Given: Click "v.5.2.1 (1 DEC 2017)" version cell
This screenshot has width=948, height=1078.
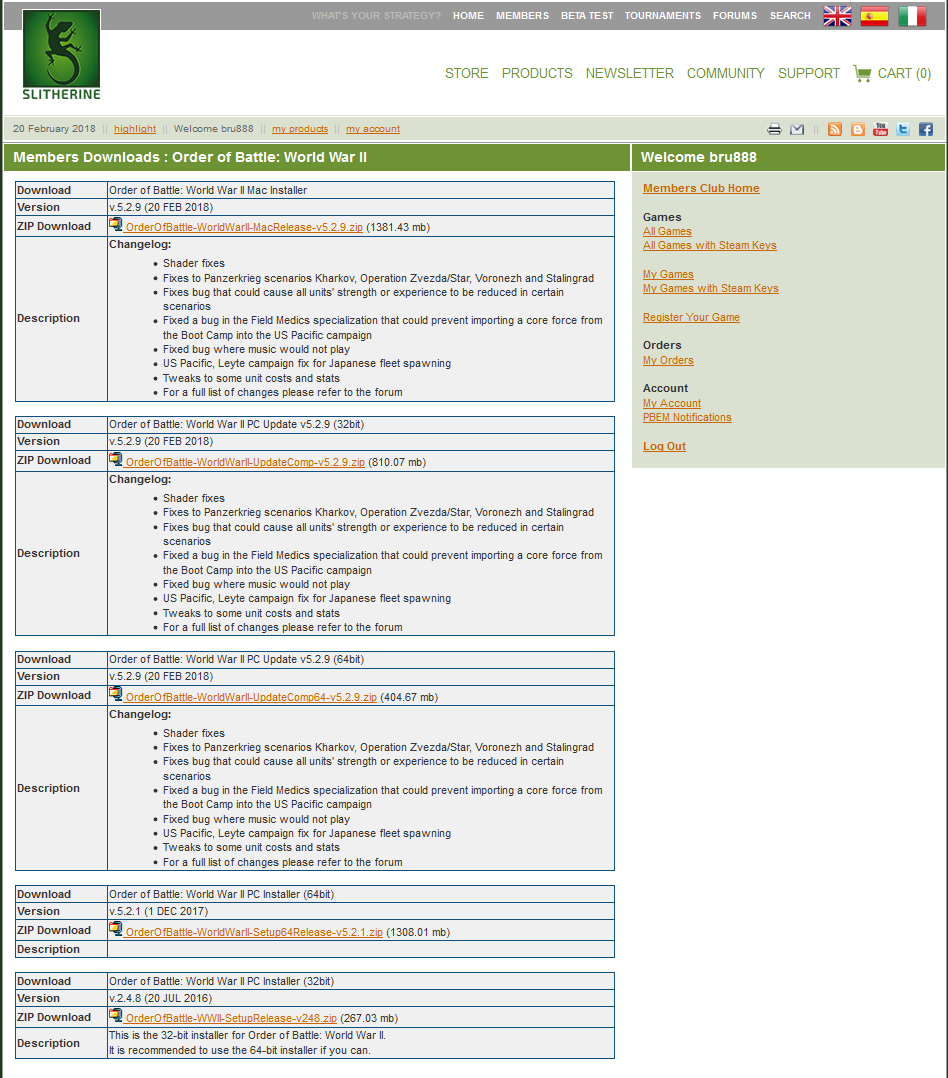Looking at the screenshot, I should pyautogui.click(x=361, y=912).
